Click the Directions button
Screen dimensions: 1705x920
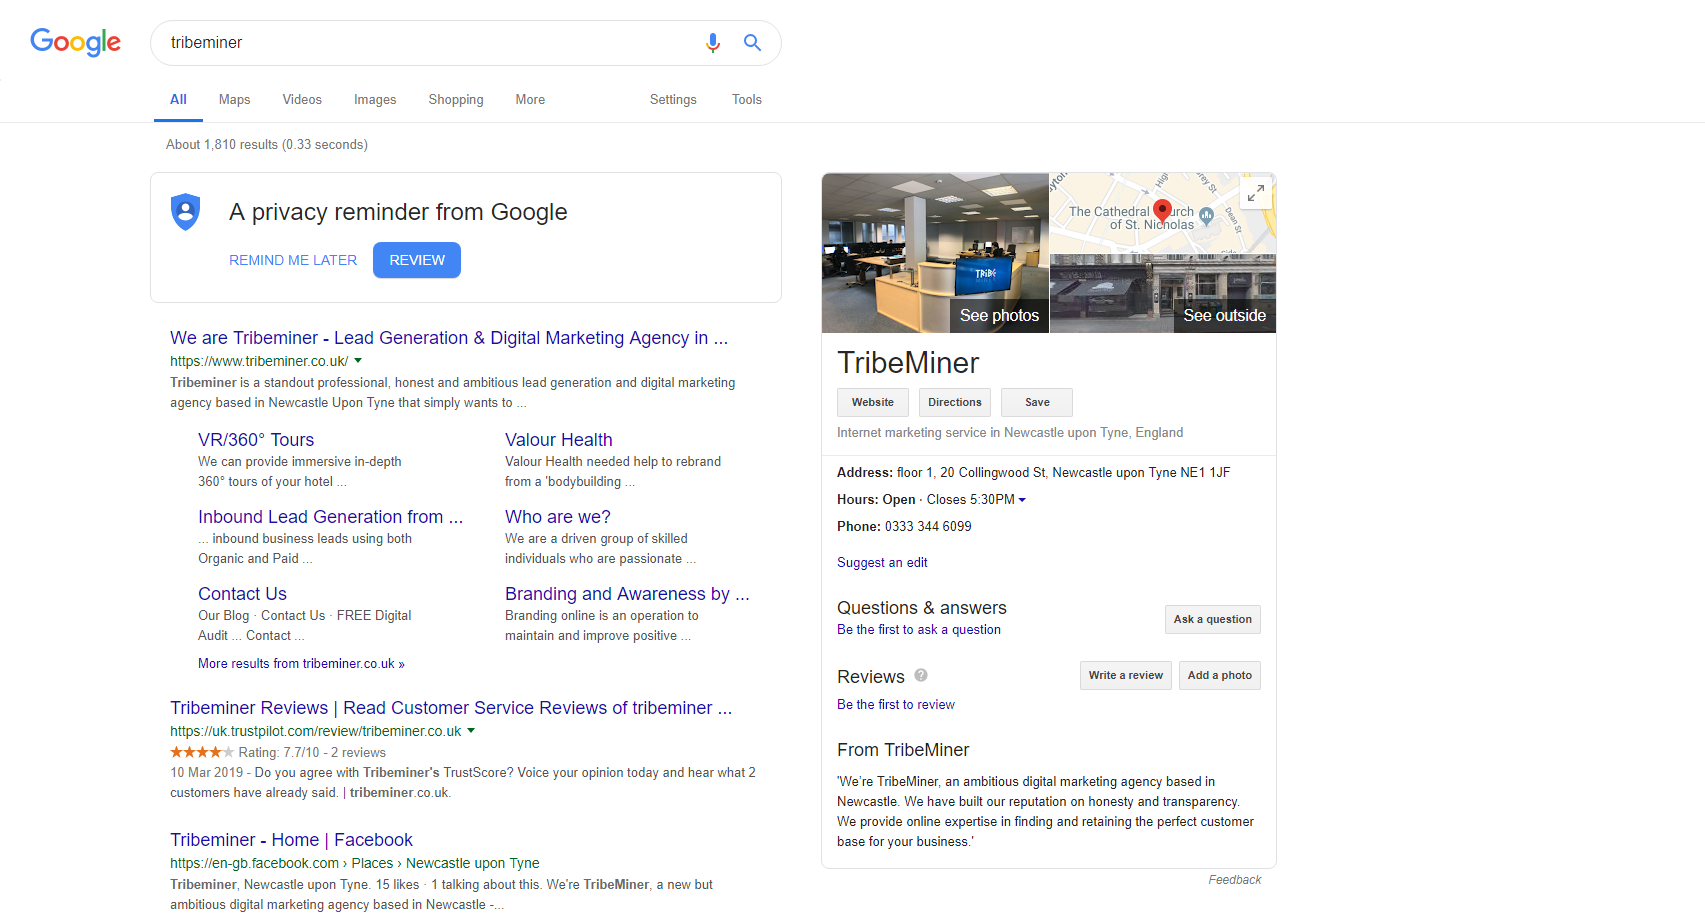[x=955, y=402]
